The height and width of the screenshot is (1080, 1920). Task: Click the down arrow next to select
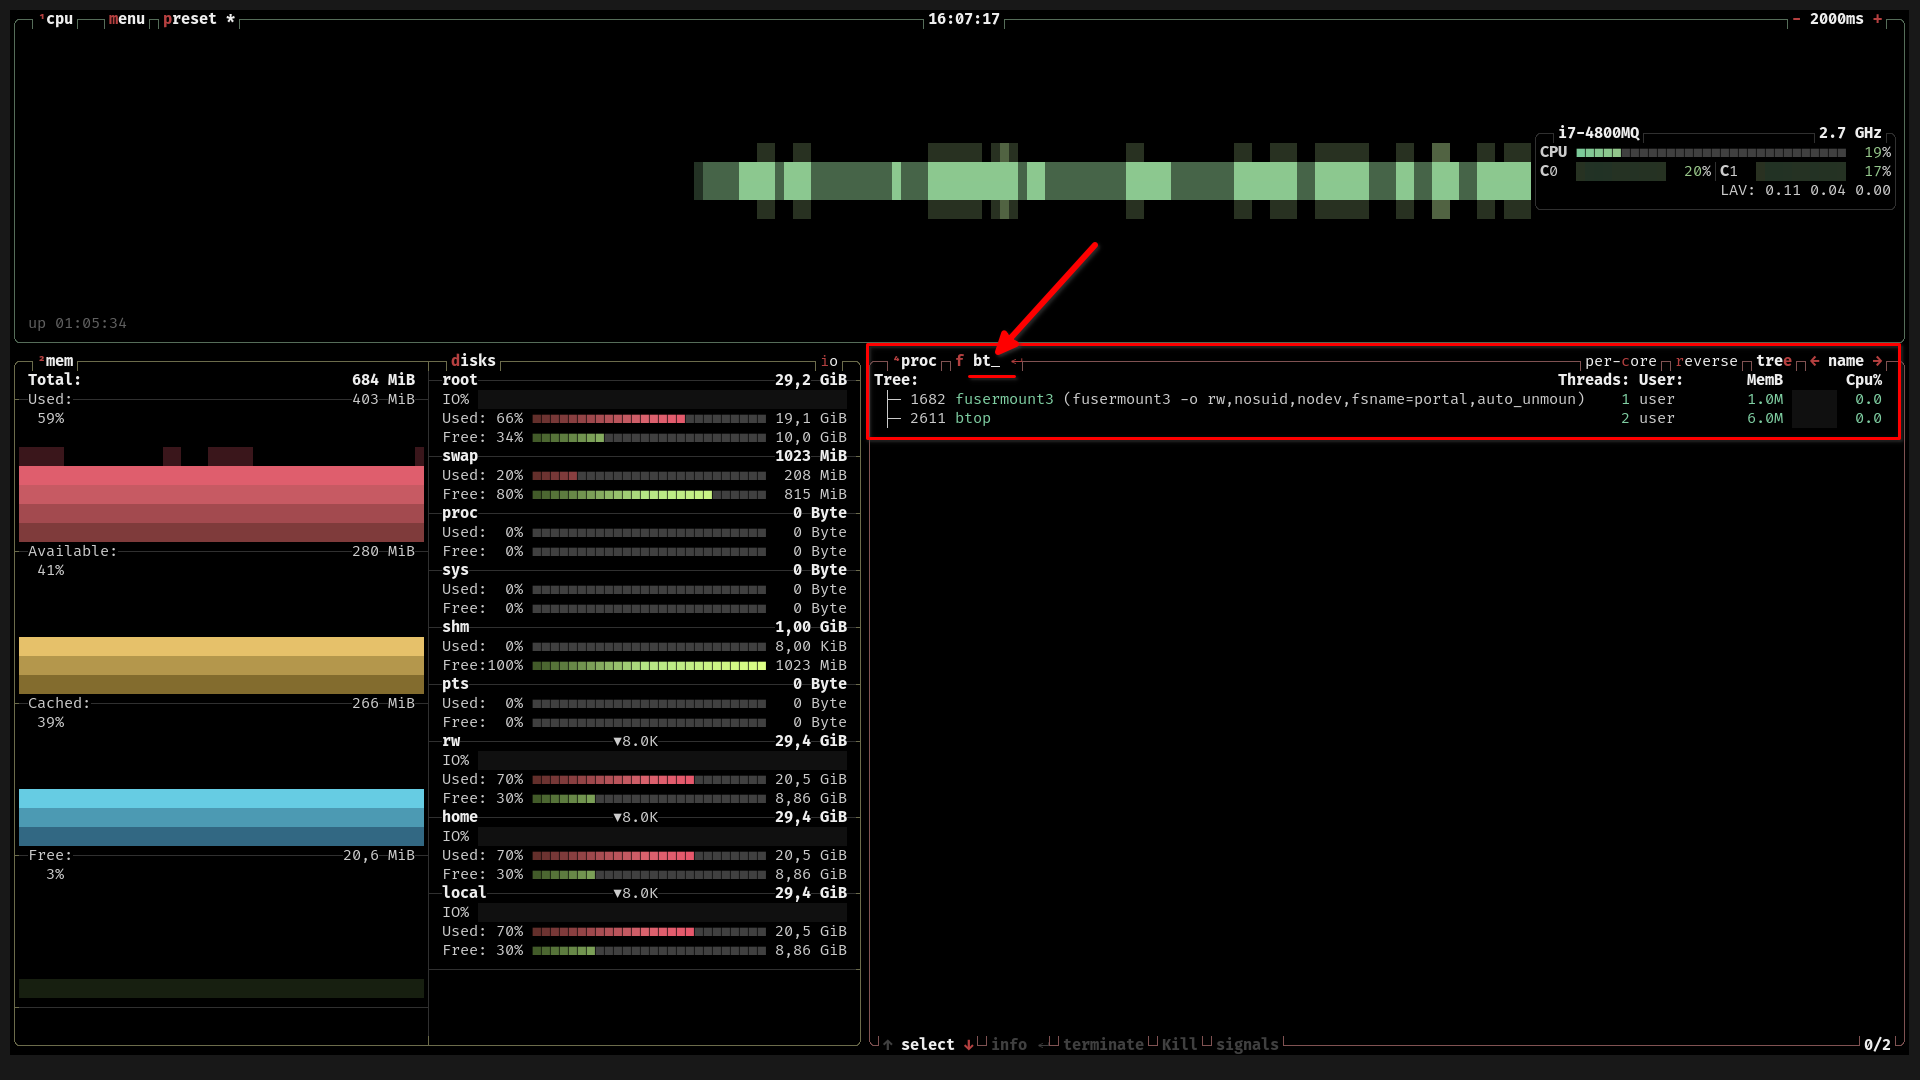pyautogui.click(x=968, y=1044)
